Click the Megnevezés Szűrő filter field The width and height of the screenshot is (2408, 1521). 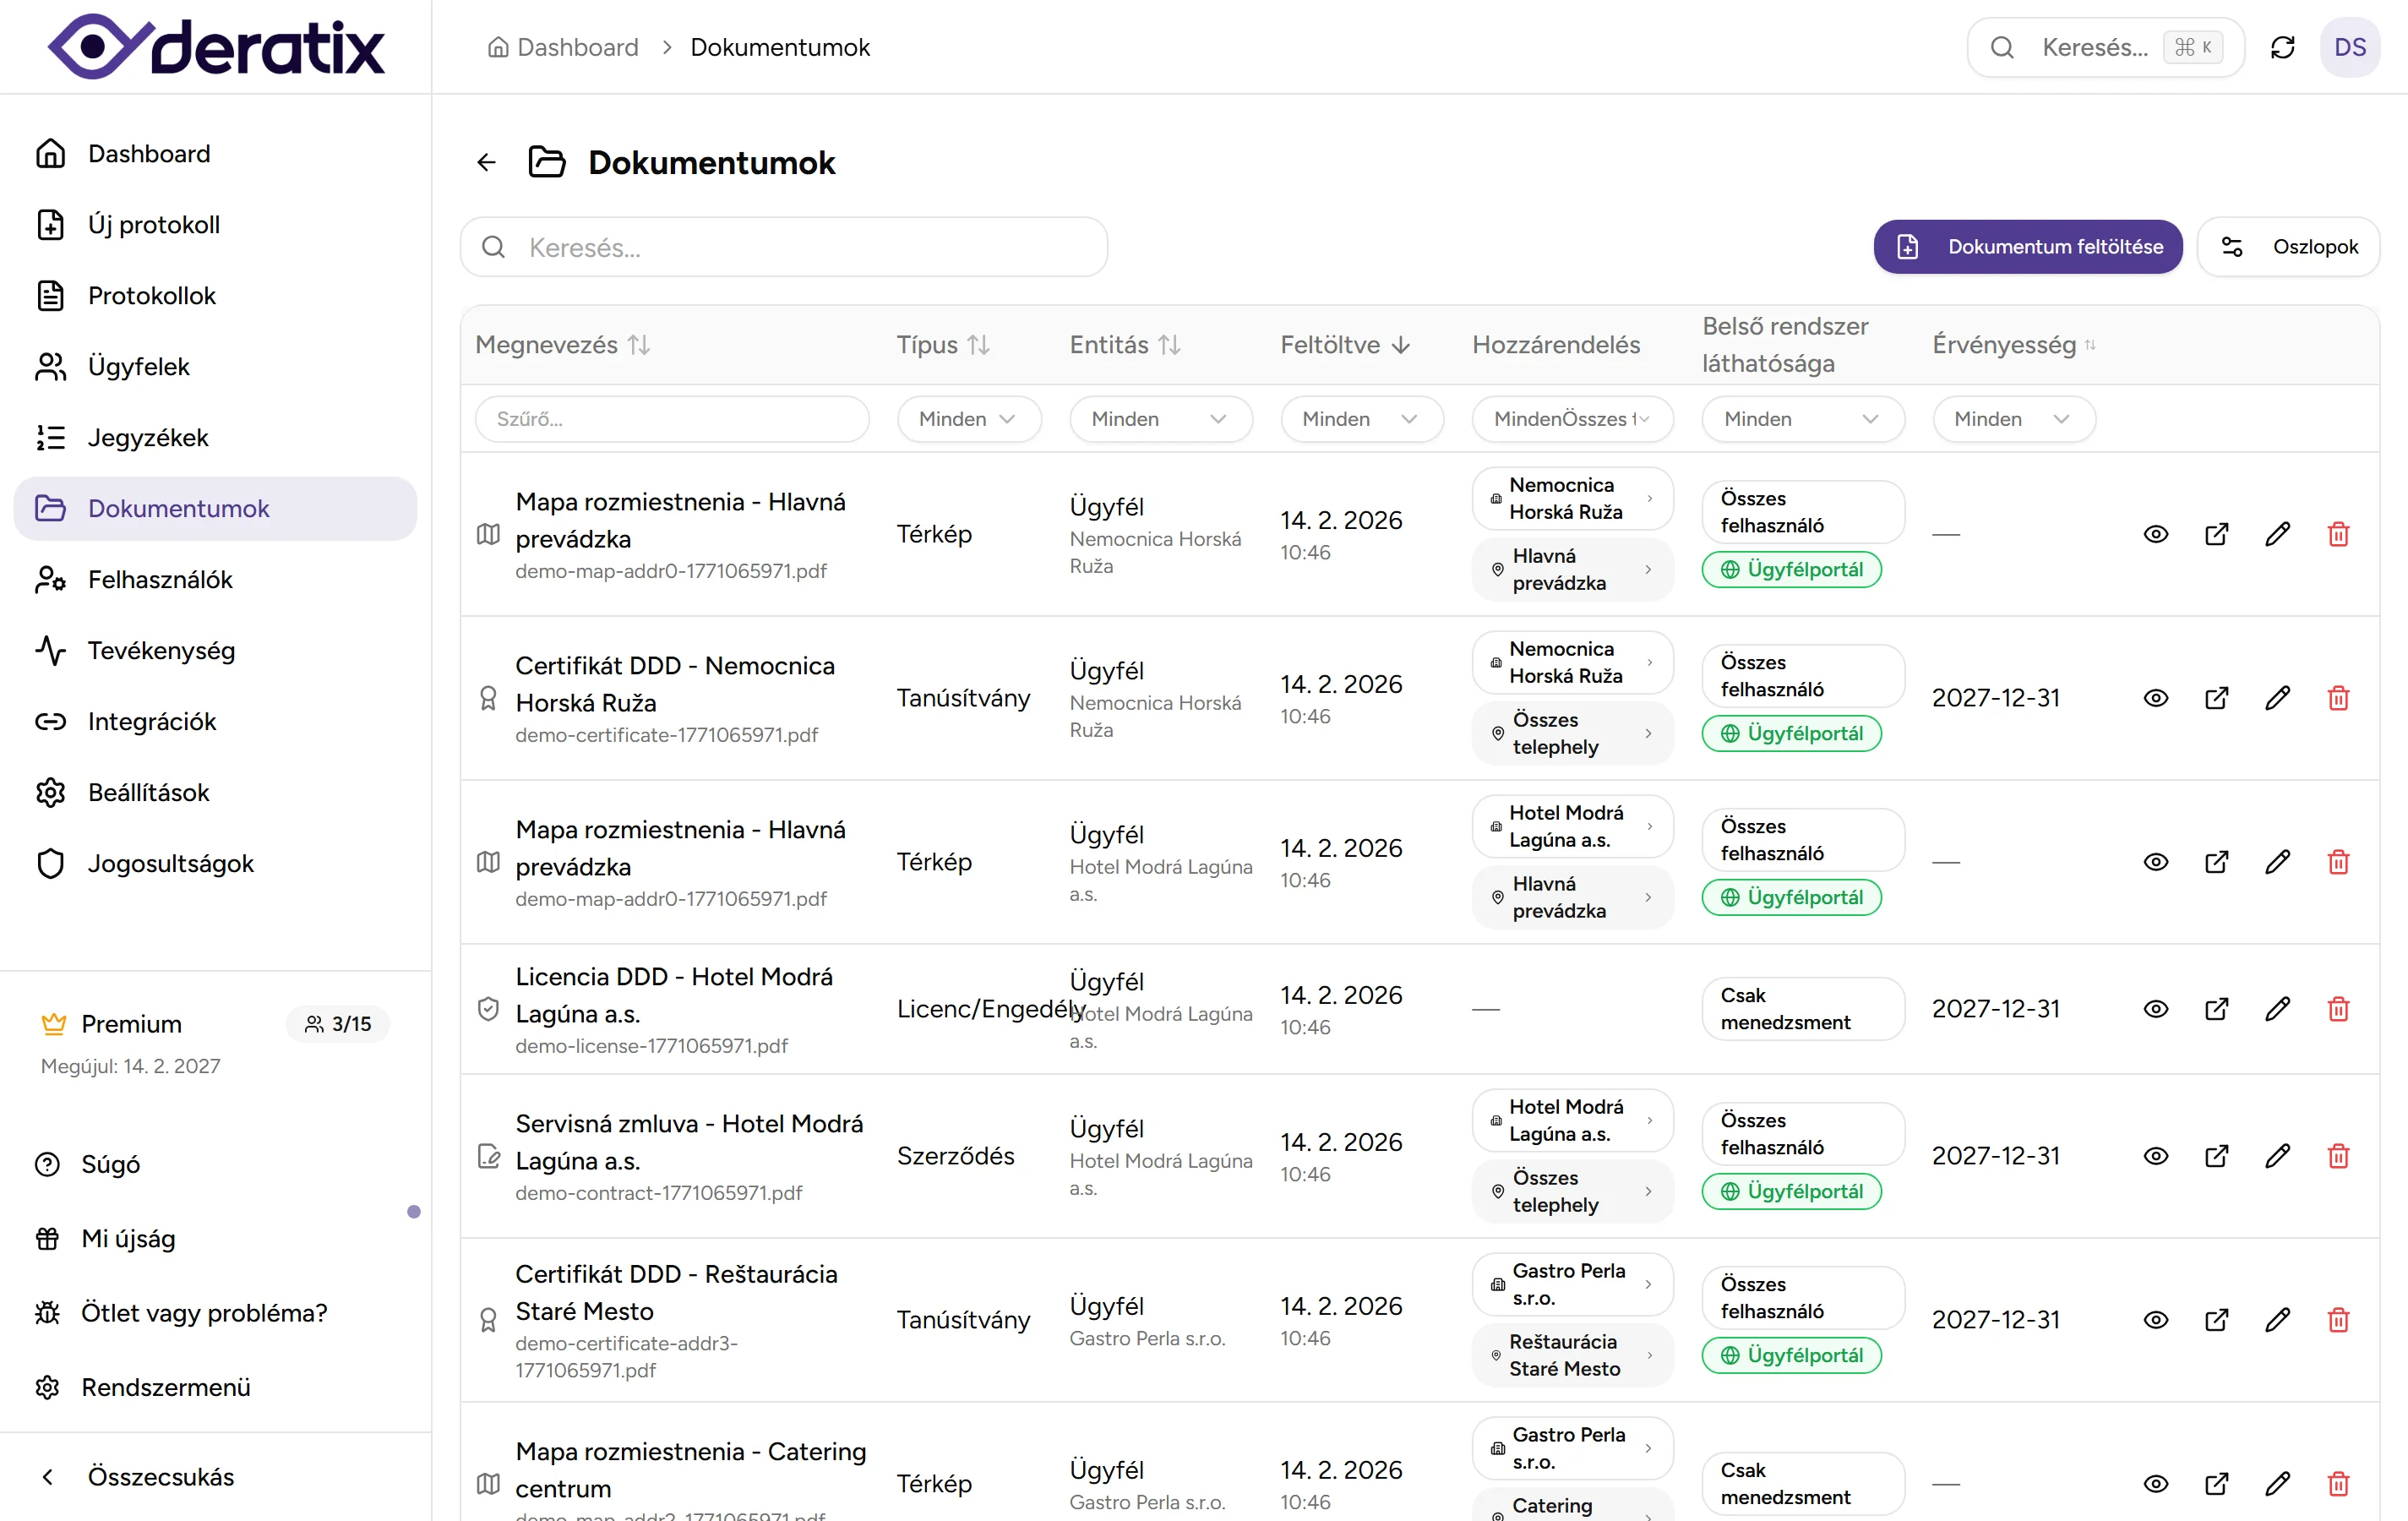coord(671,419)
